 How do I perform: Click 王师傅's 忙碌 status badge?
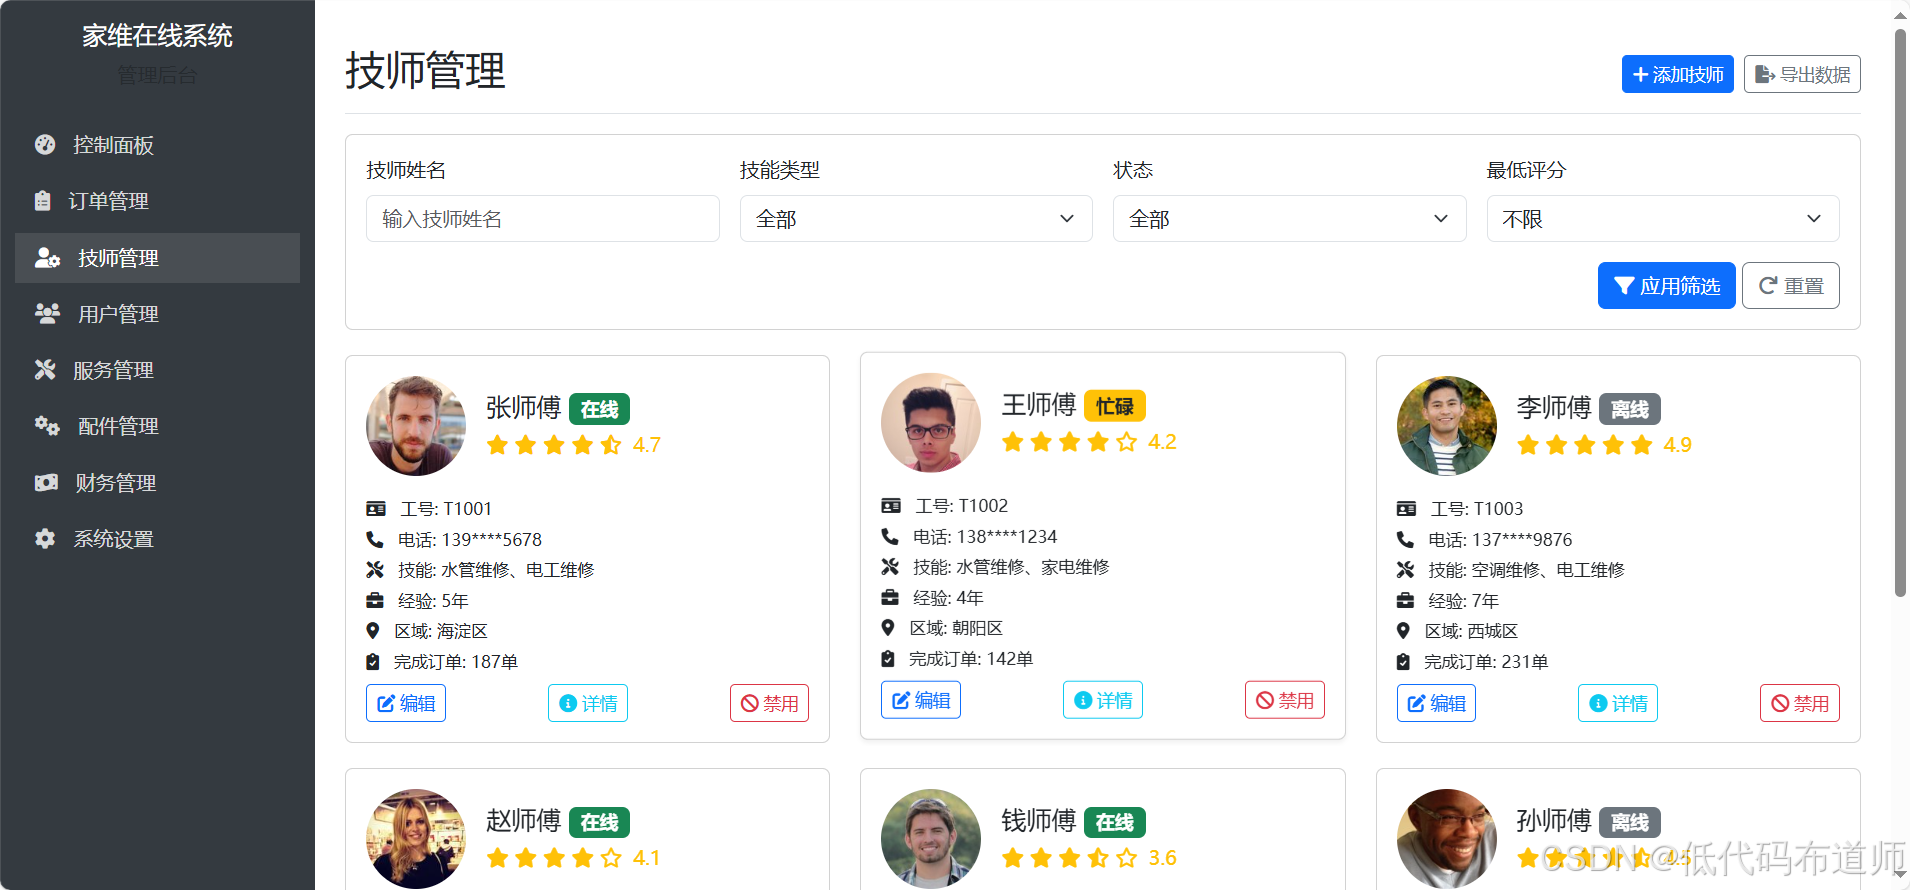tap(1115, 406)
